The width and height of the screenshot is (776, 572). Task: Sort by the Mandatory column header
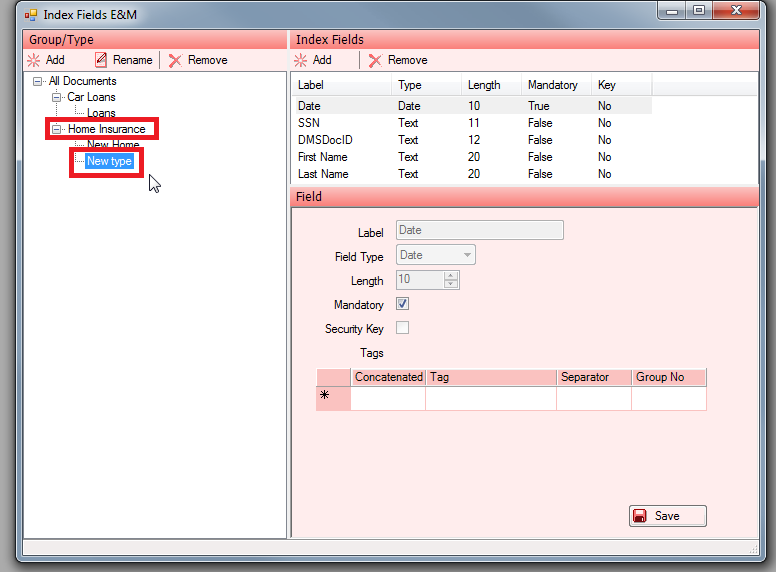coord(553,85)
